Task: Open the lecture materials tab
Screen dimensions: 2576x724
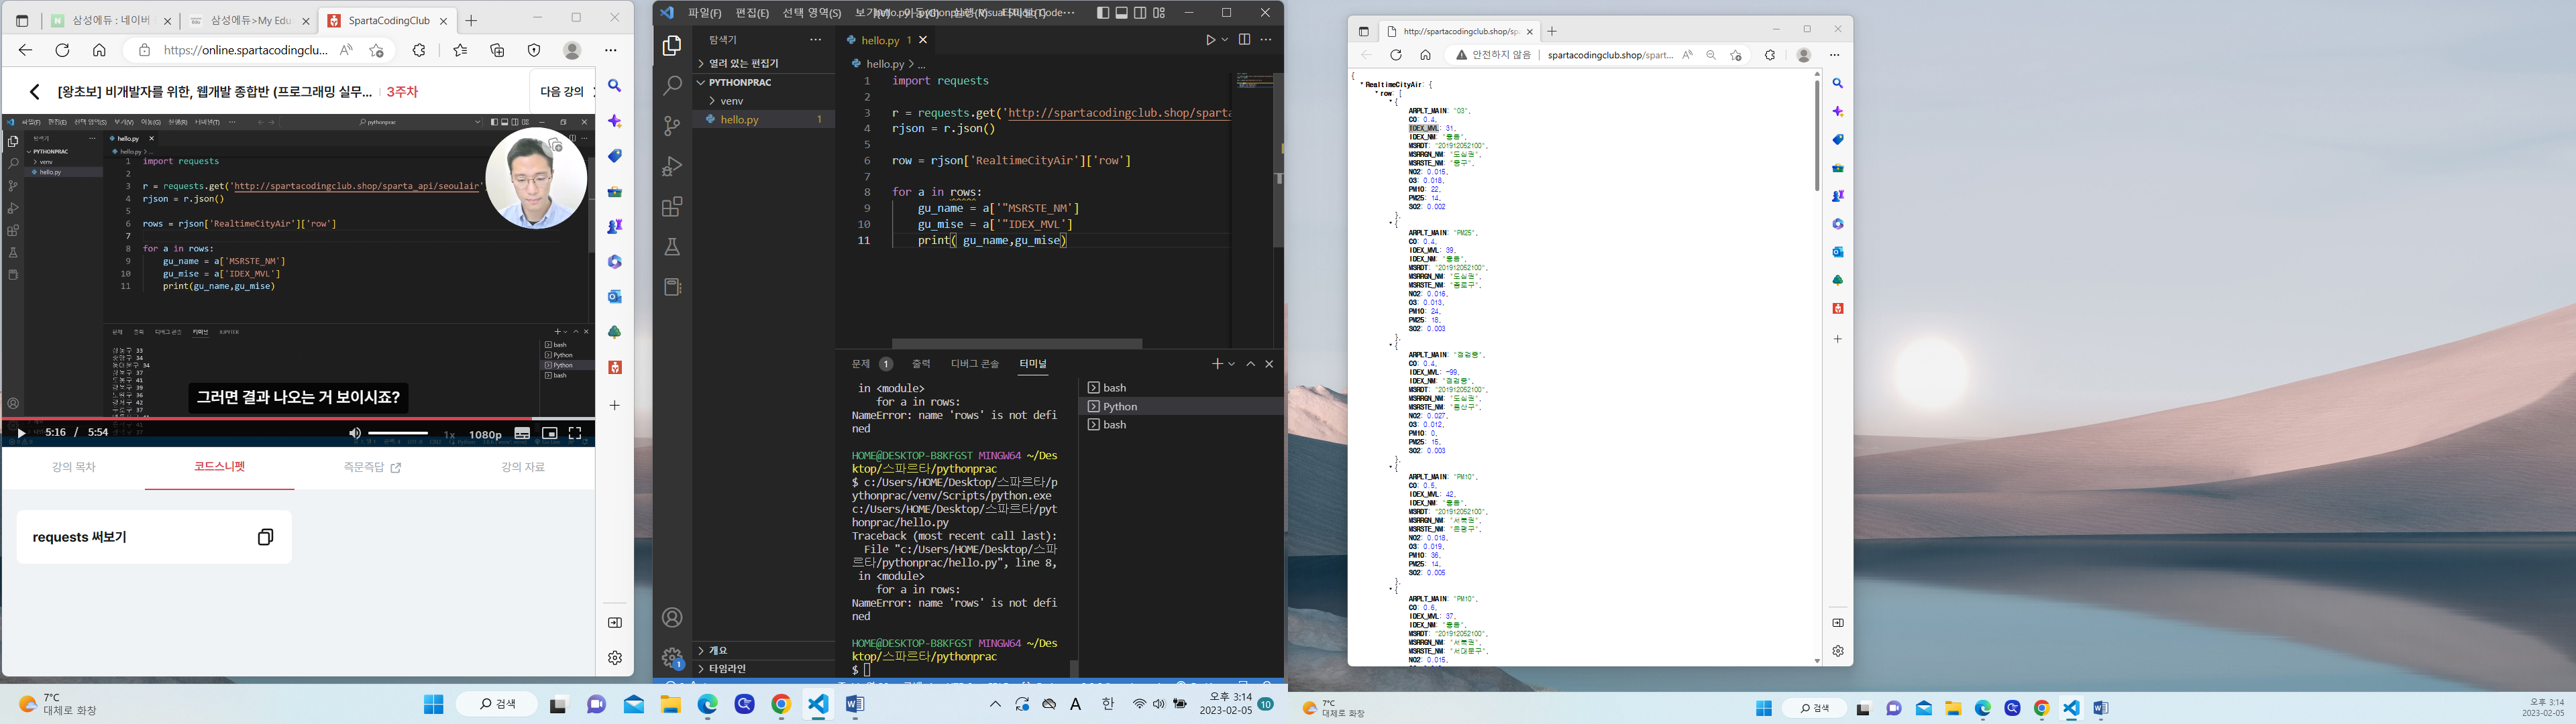Action: tap(523, 467)
